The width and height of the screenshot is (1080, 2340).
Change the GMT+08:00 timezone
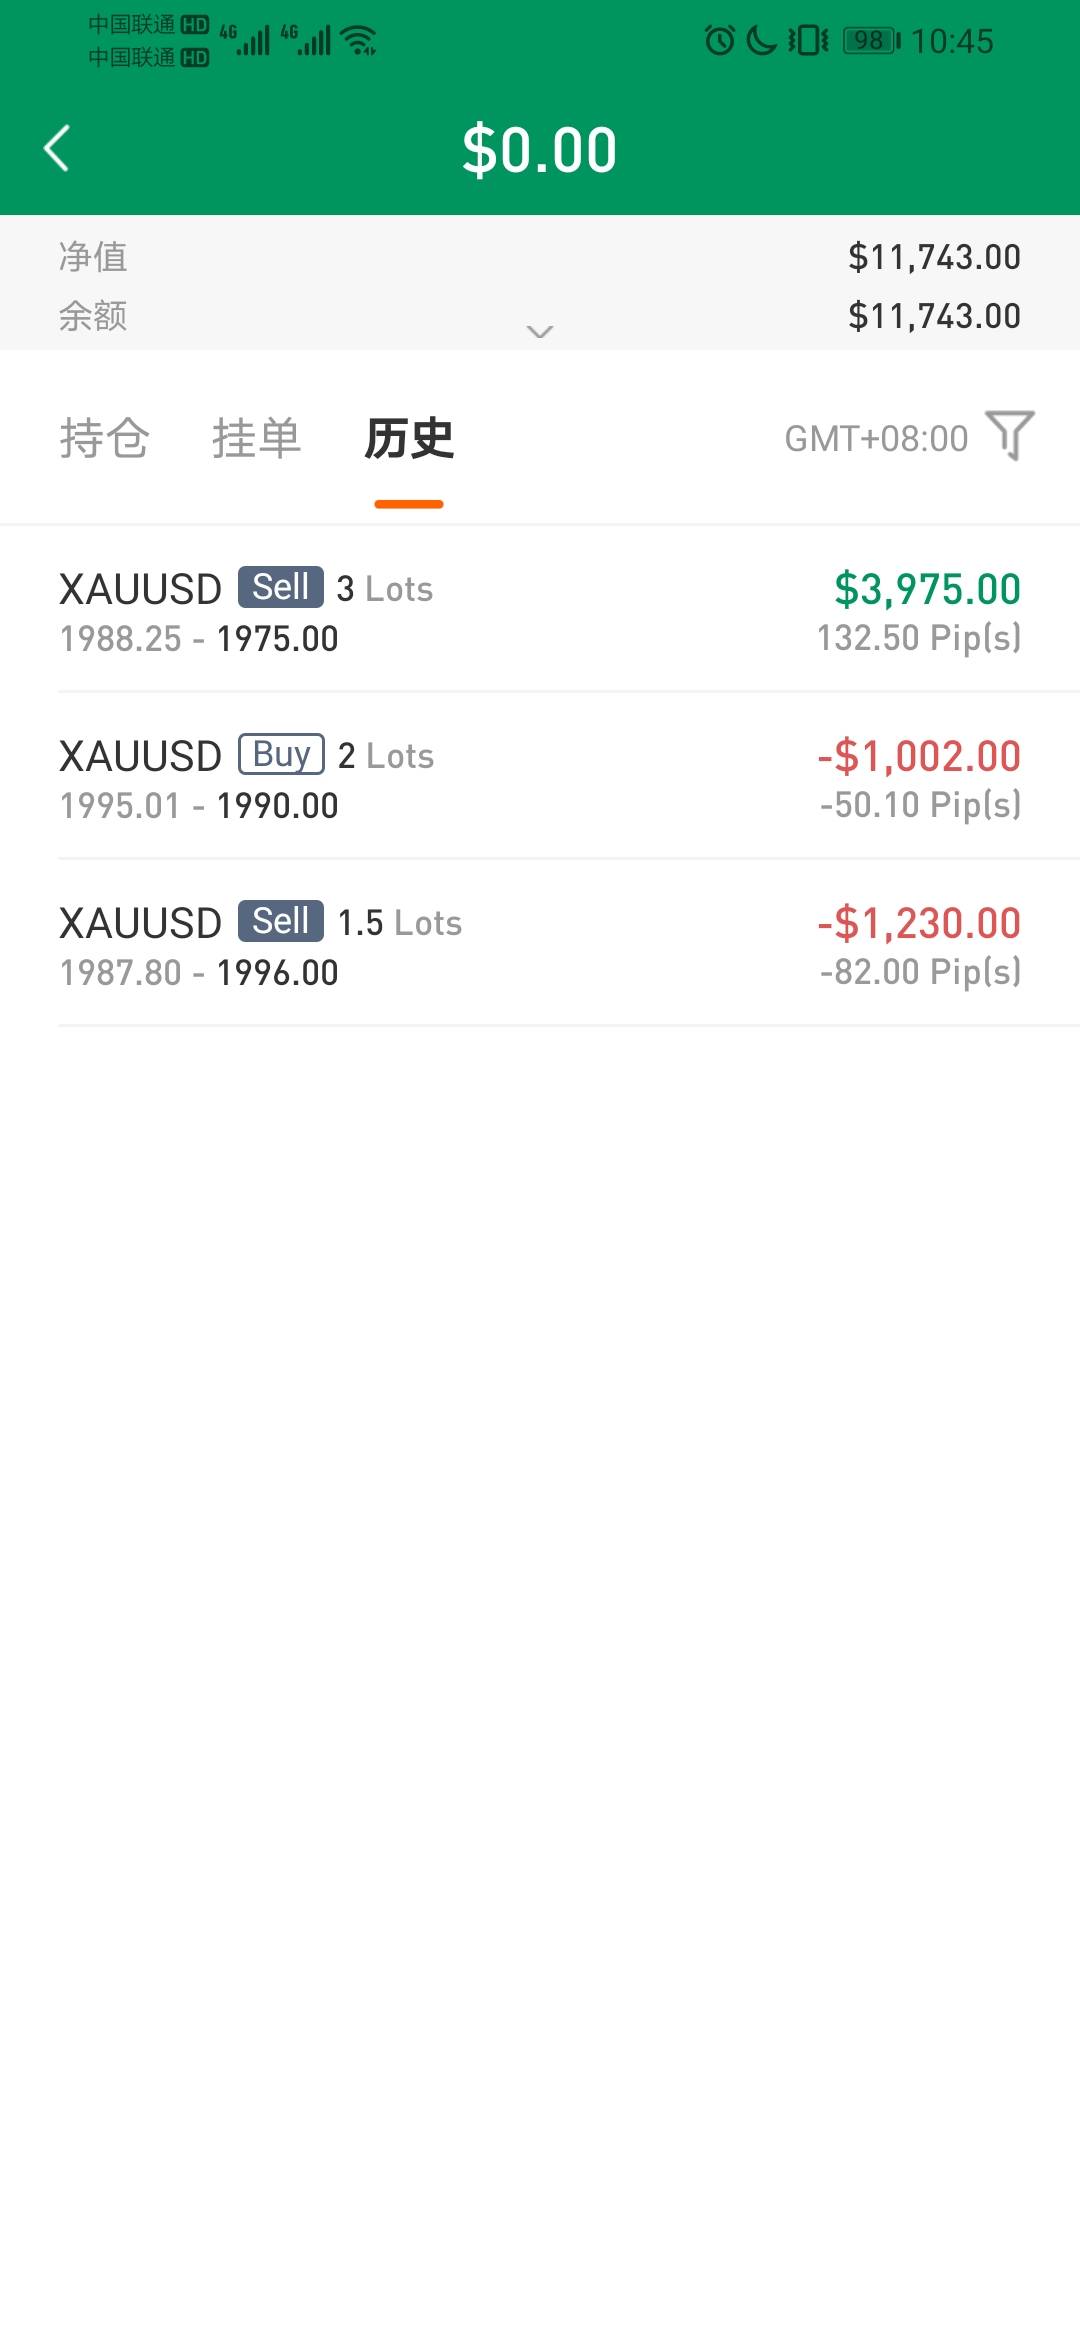click(x=876, y=438)
